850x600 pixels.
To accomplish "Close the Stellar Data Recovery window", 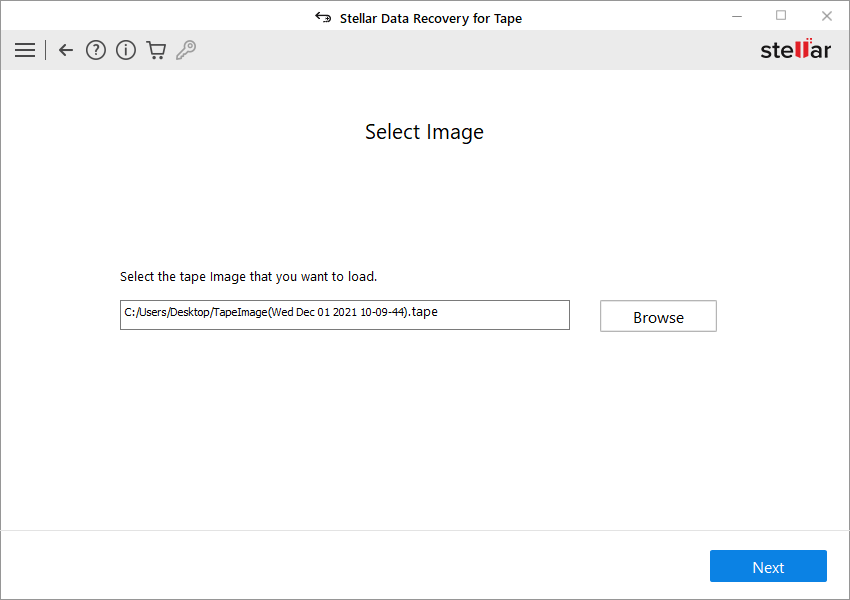I will (x=826, y=16).
